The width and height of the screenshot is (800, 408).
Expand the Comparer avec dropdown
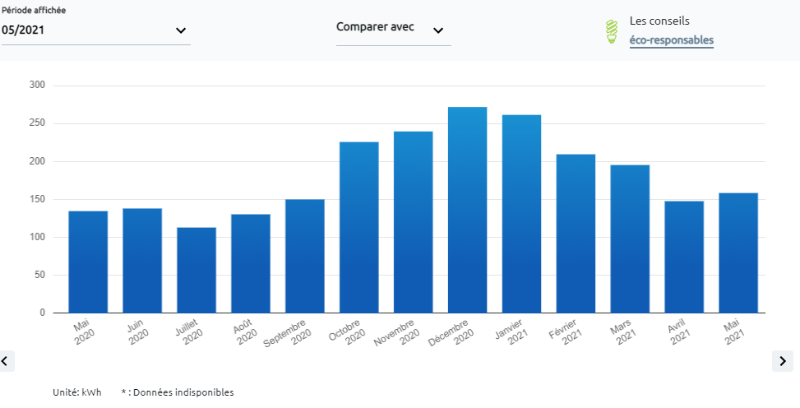click(x=392, y=29)
